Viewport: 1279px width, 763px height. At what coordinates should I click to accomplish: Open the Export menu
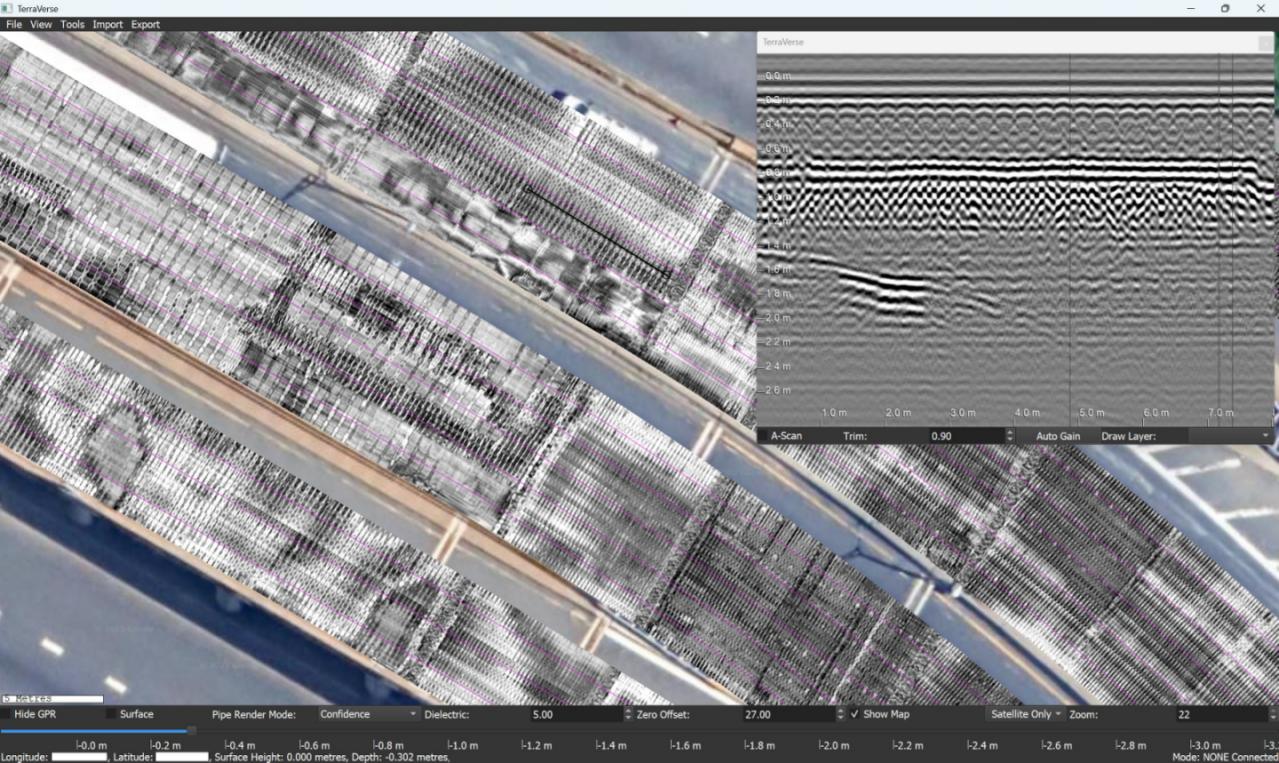pyautogui.click(x=145, y=24)
